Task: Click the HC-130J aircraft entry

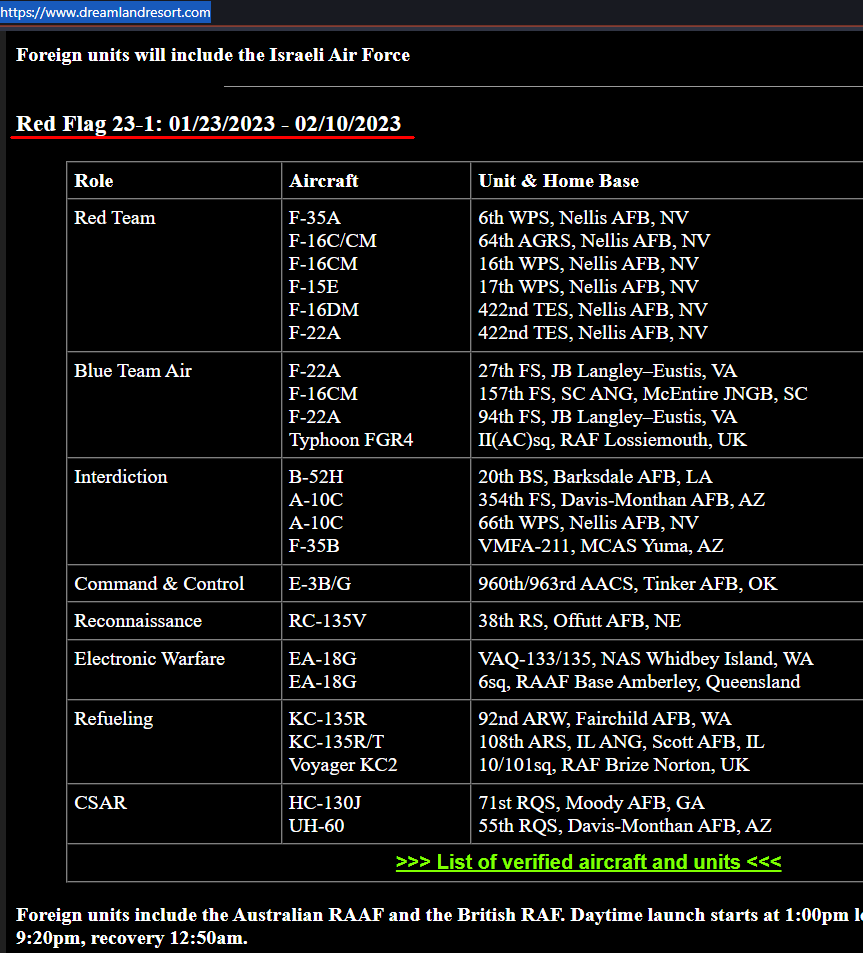Action: coord(325,802)
